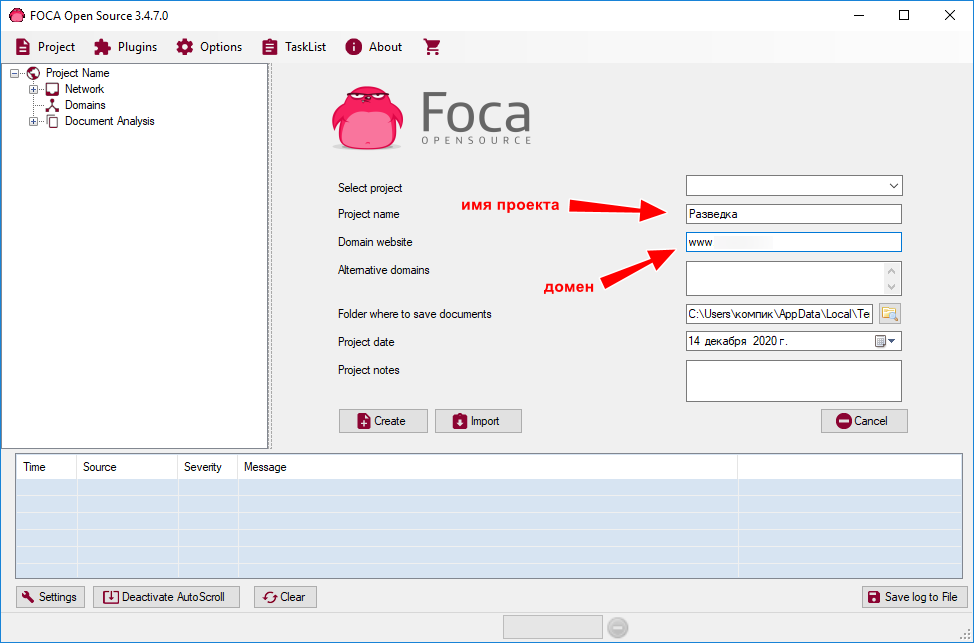Expand the Network tree node

pyautogui.click(x=34, y=89)
